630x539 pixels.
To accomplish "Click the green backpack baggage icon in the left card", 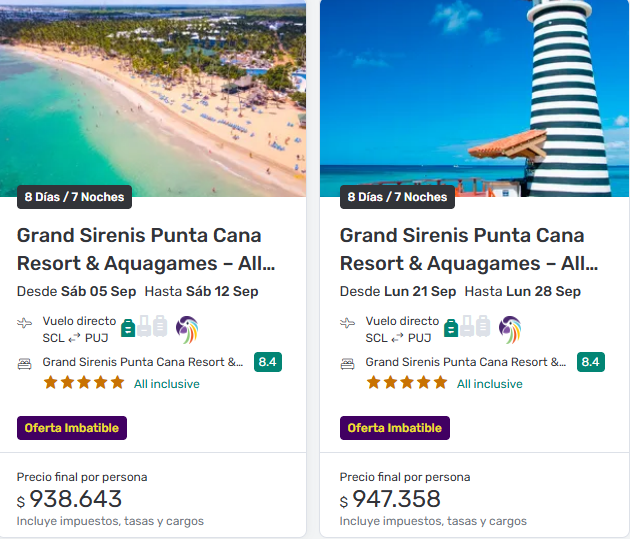I will (128, 327).
